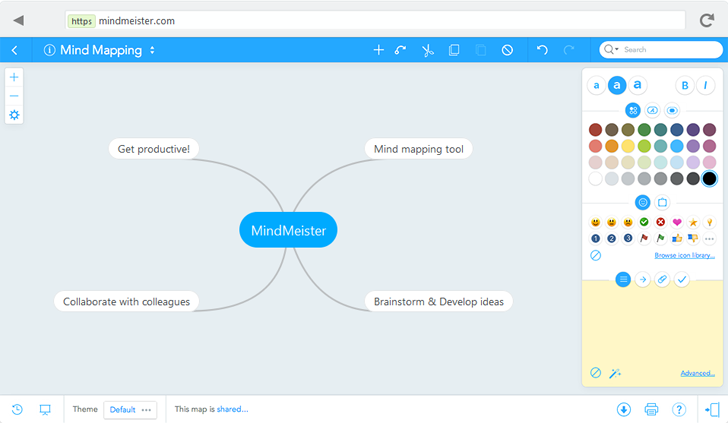This screenshot has height=423, width=728.
Task: Click the shared link in footer
Action: (x=232, y=409)
